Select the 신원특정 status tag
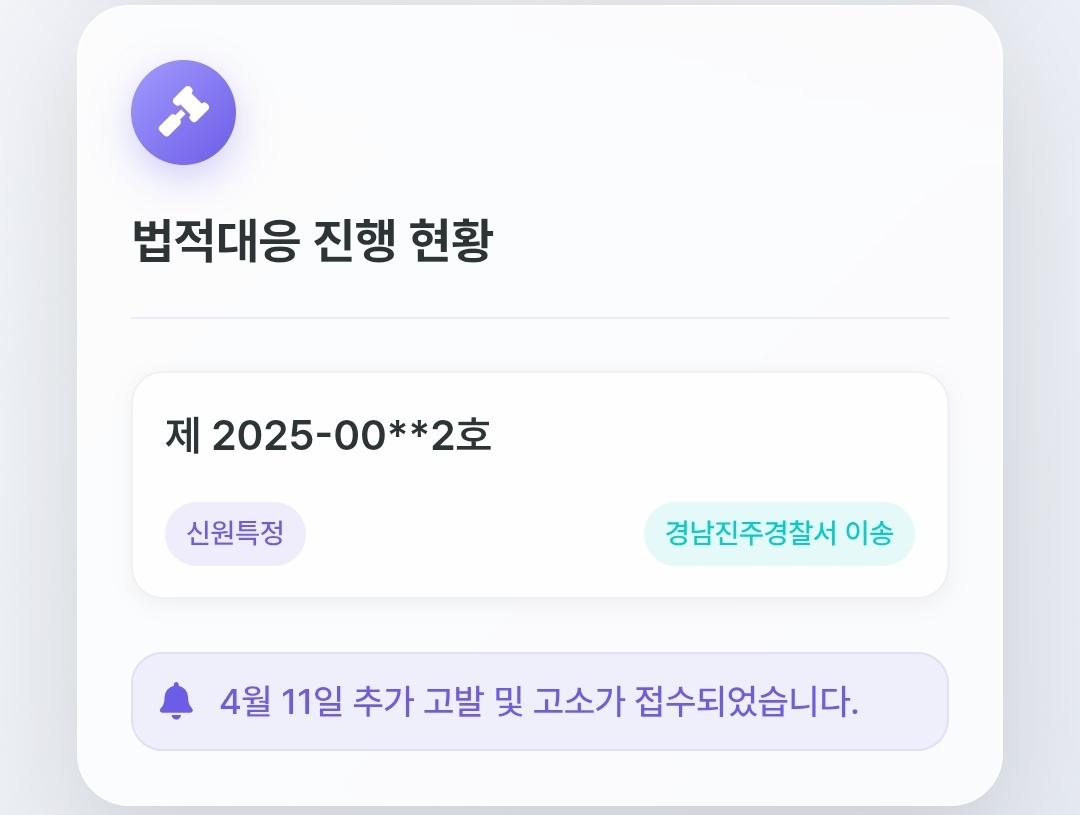Screen dimensions: 1080x815 coord(235,534)
